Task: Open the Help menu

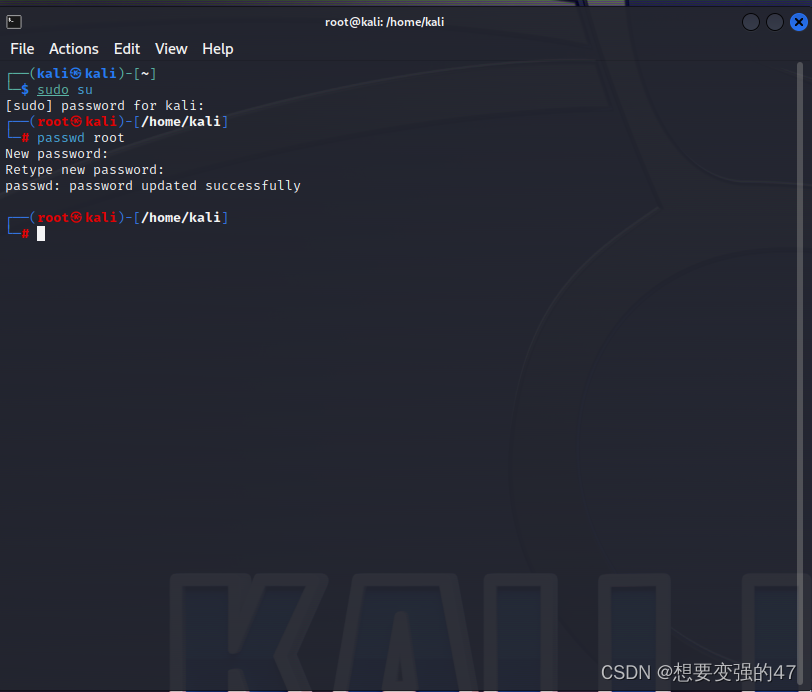Action: pyautogui.click(x=218, y=49)
